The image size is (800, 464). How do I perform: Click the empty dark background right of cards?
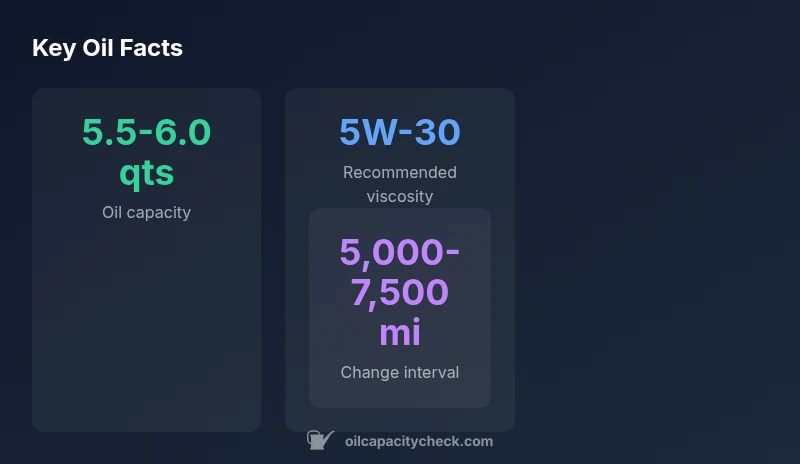pos(660,260)
